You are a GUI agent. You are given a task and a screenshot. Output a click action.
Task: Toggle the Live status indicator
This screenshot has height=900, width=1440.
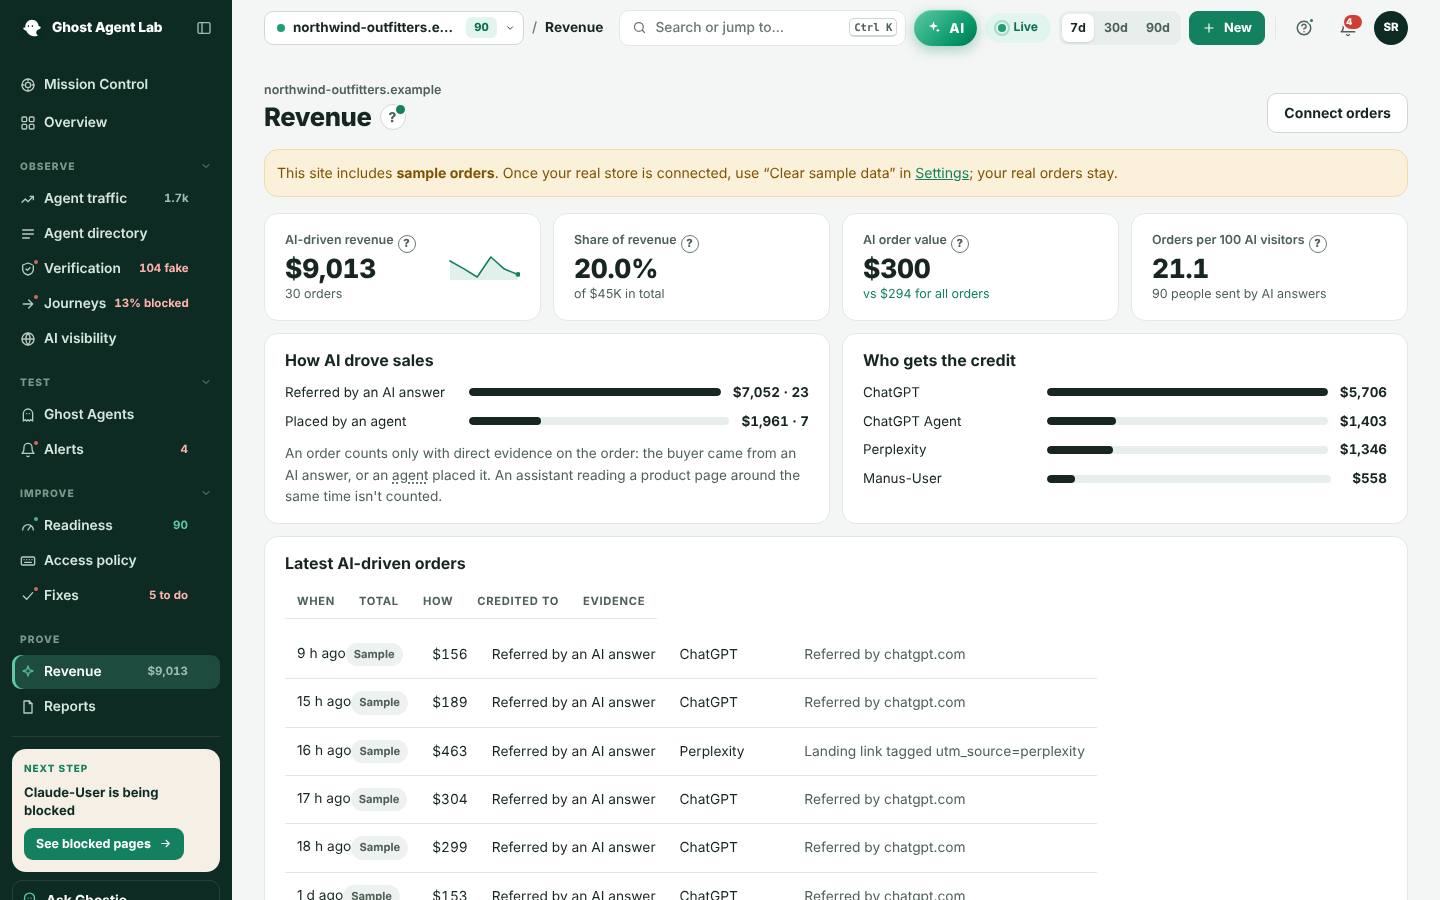tap(1017, 28)
